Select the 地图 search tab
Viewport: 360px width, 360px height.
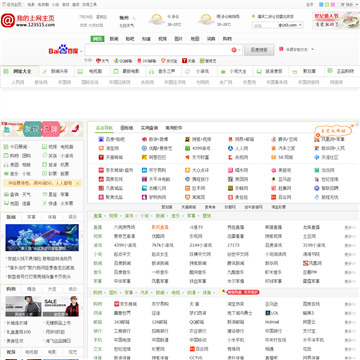coord(195,39)
